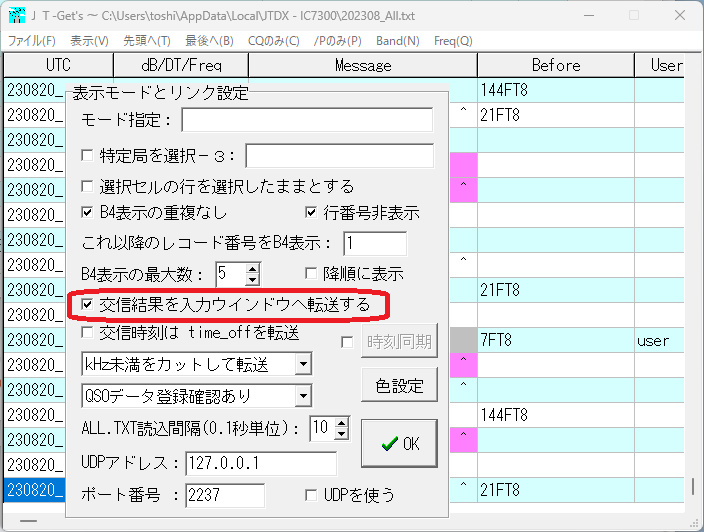Click the ALL.TXT読込間隔 number field
The image size is (704, 532).
click(323, 428)
